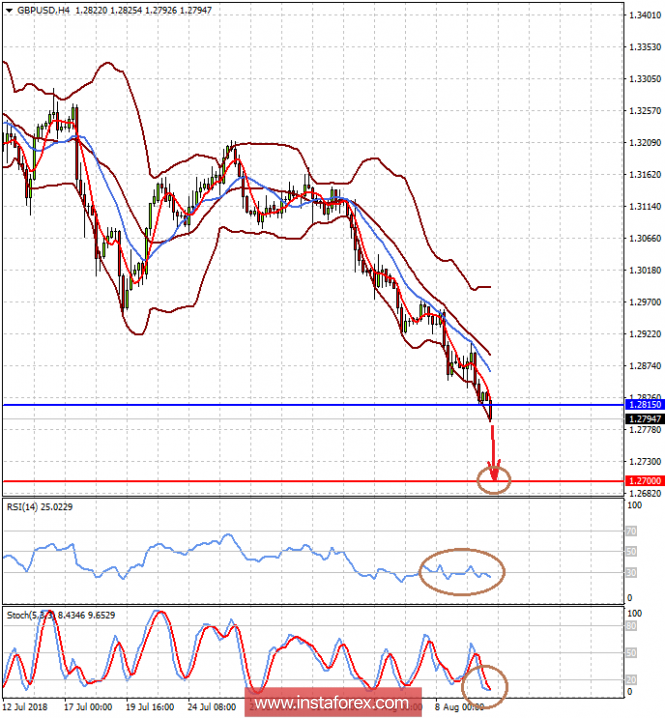Select the 12 Jul 2018 date label
665x718 pixels.
point(27,706)
